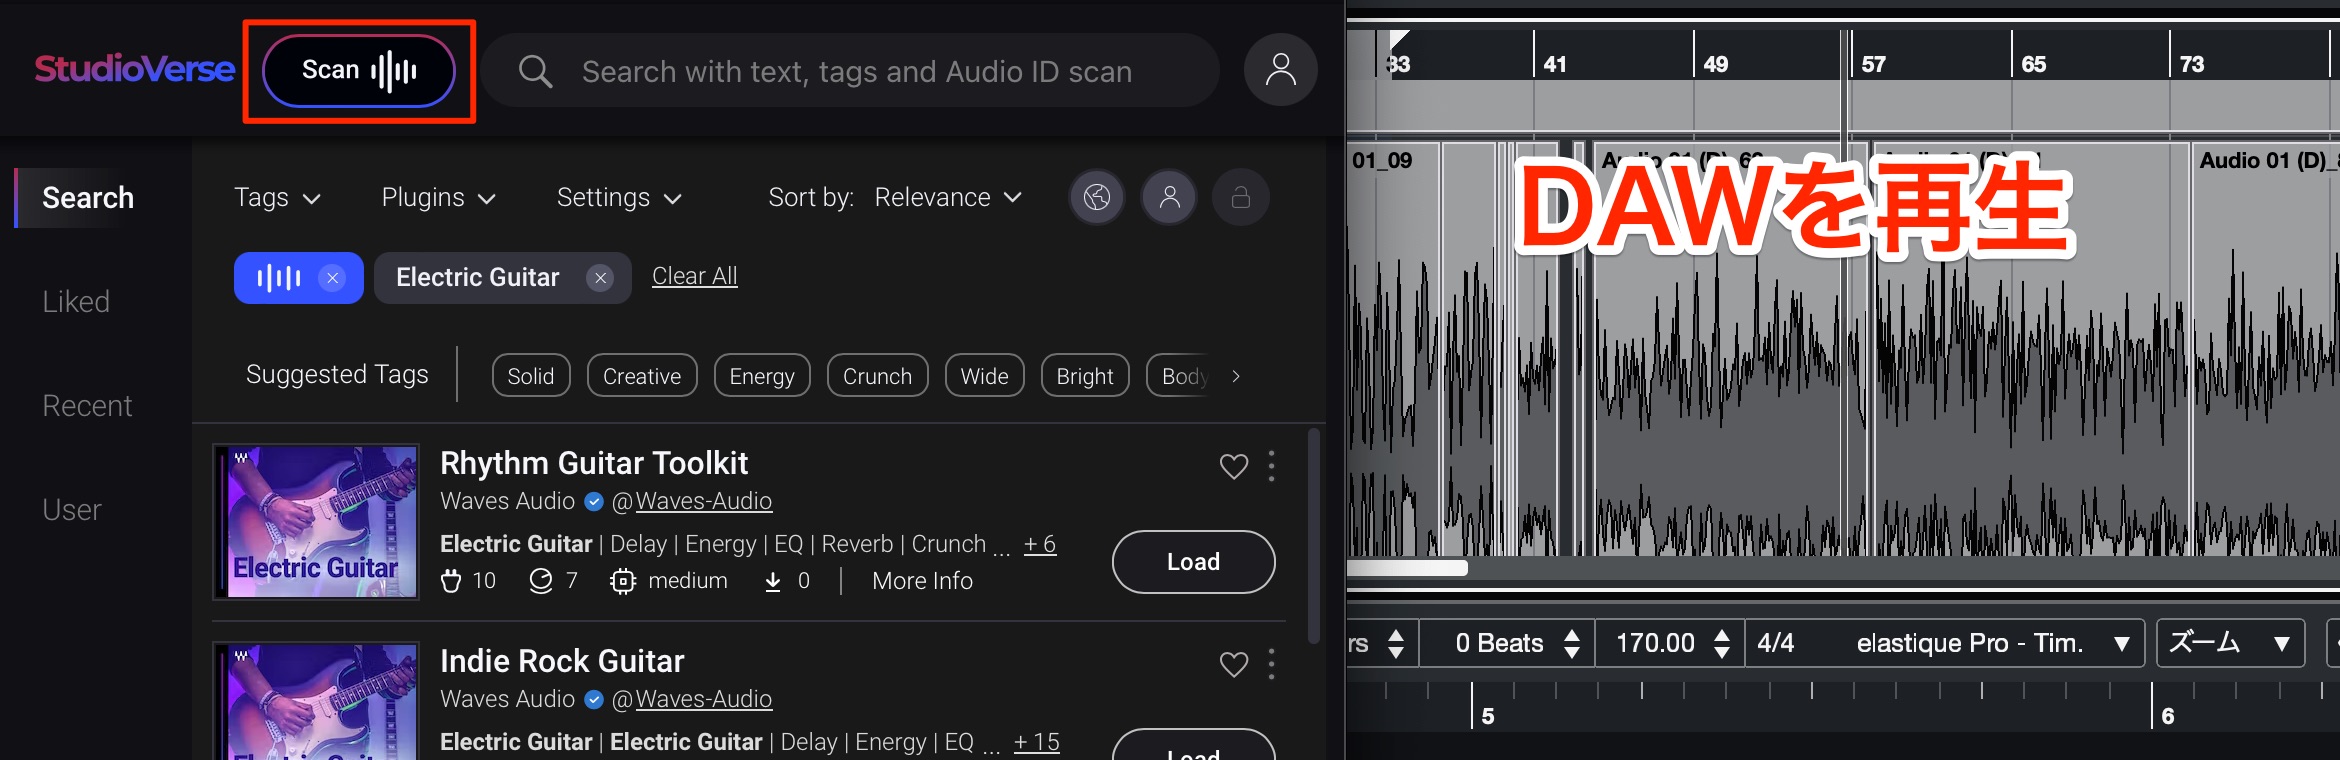Load the Rhythm Guitar Toolkit preset
The image size is (2340, 760).
coord(1193,562)
